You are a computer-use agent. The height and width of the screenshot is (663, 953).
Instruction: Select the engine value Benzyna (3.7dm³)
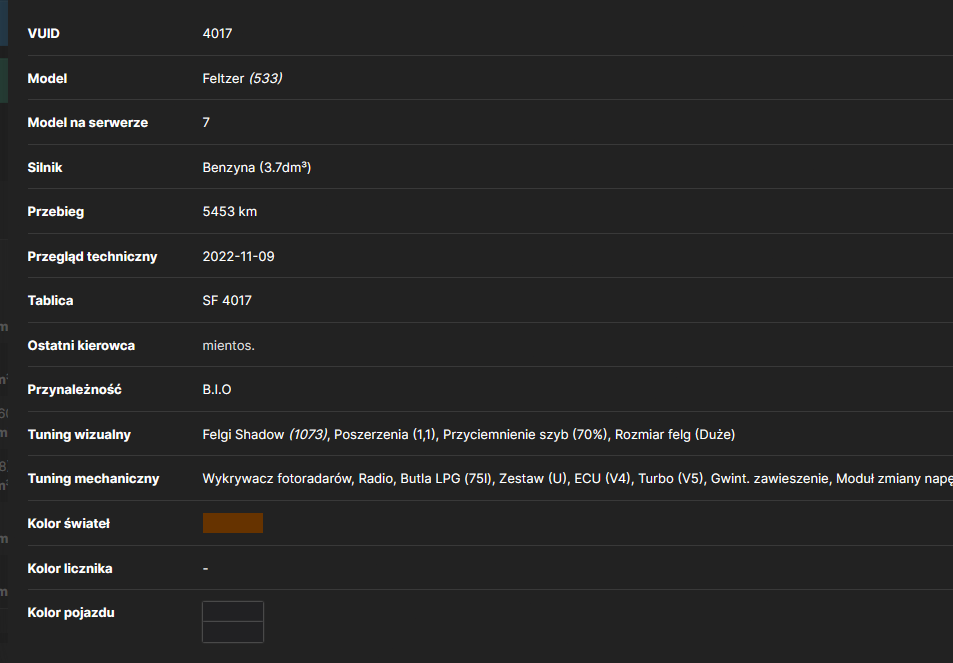[256, 167]
